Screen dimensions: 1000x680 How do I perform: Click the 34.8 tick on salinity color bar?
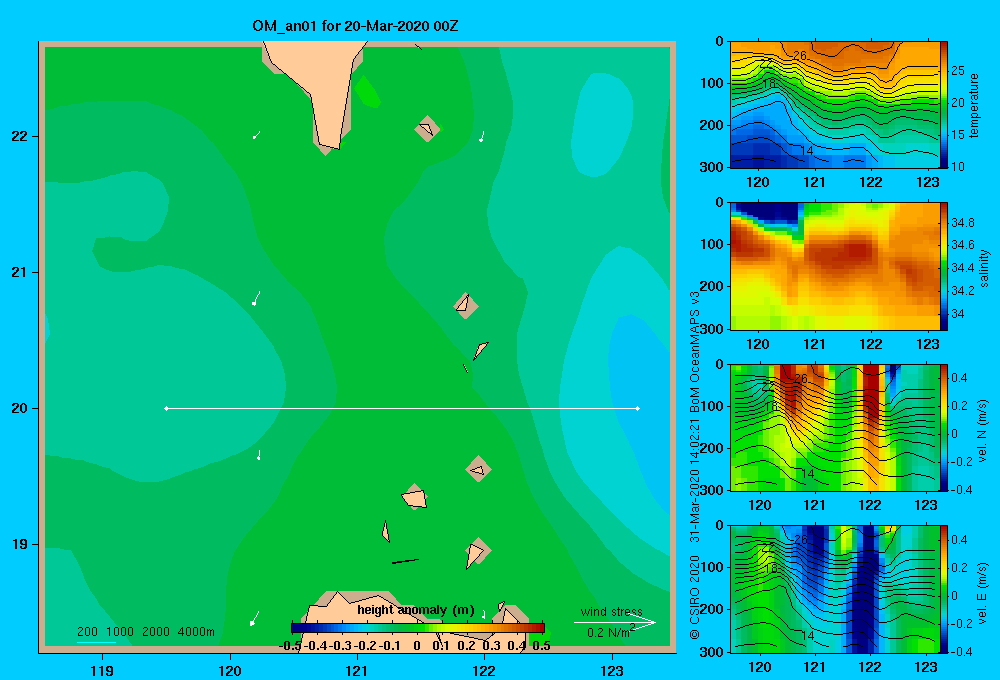coord(962,223)
